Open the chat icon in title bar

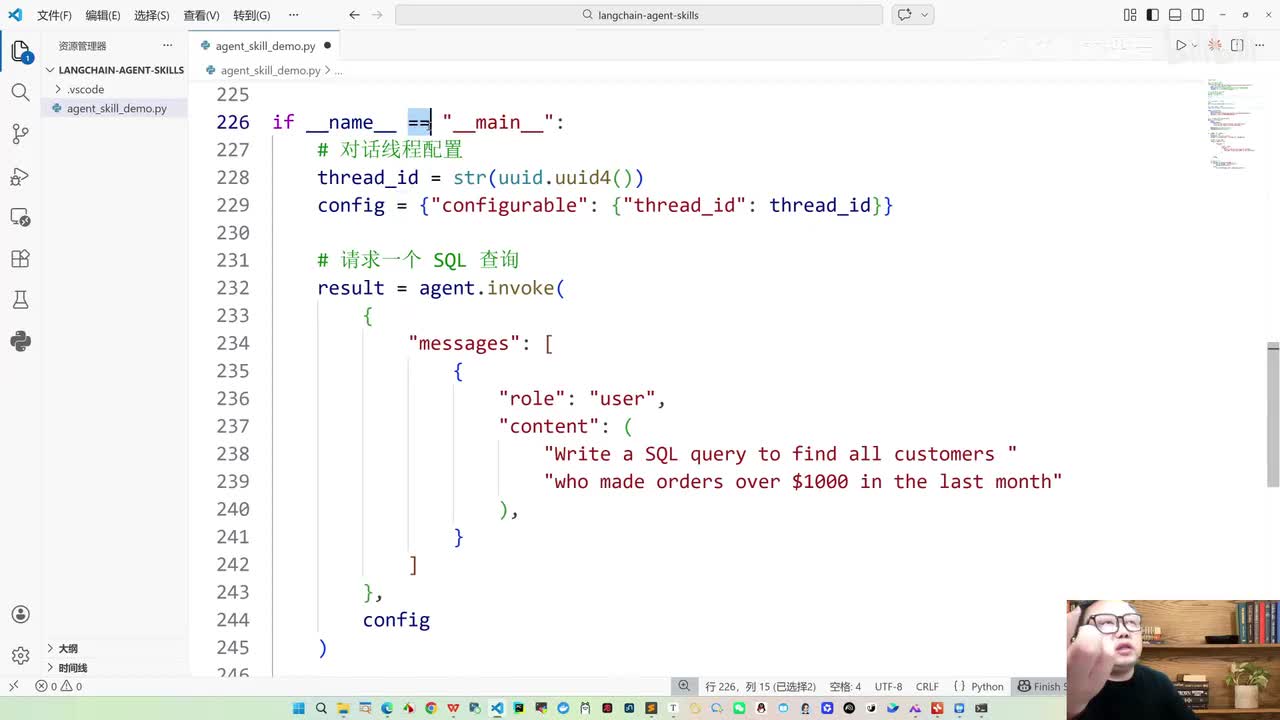[905, 15]
